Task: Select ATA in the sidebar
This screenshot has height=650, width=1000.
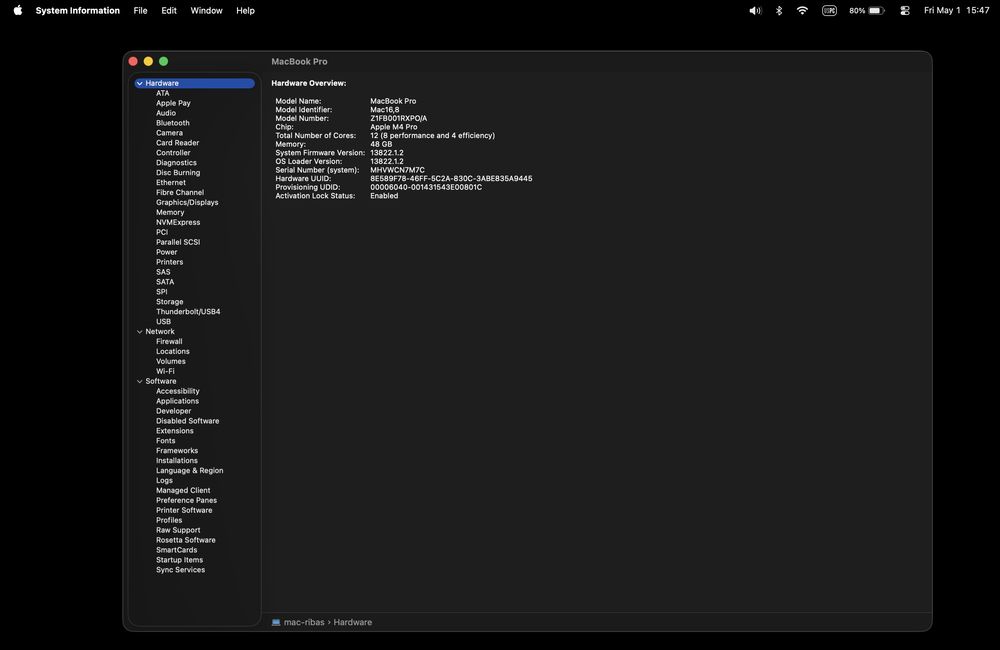Action: tap(163, 93)
